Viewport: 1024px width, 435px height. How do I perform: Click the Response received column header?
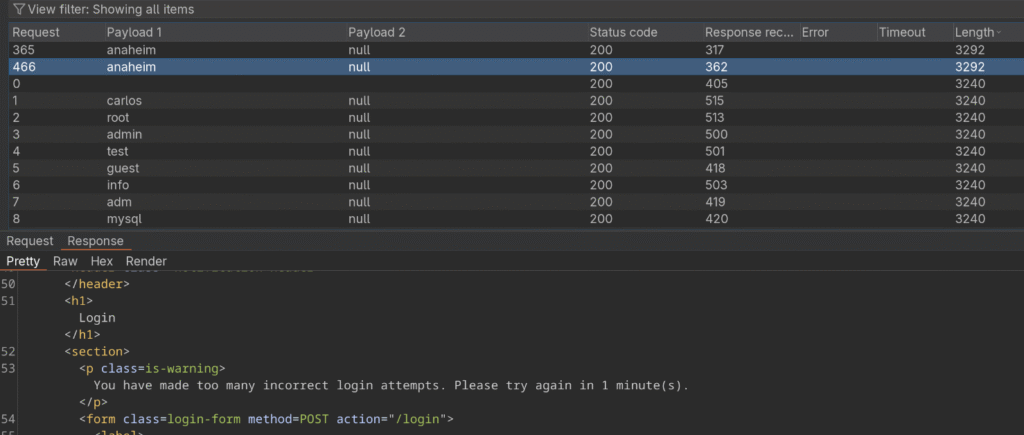tap(748, 32)
